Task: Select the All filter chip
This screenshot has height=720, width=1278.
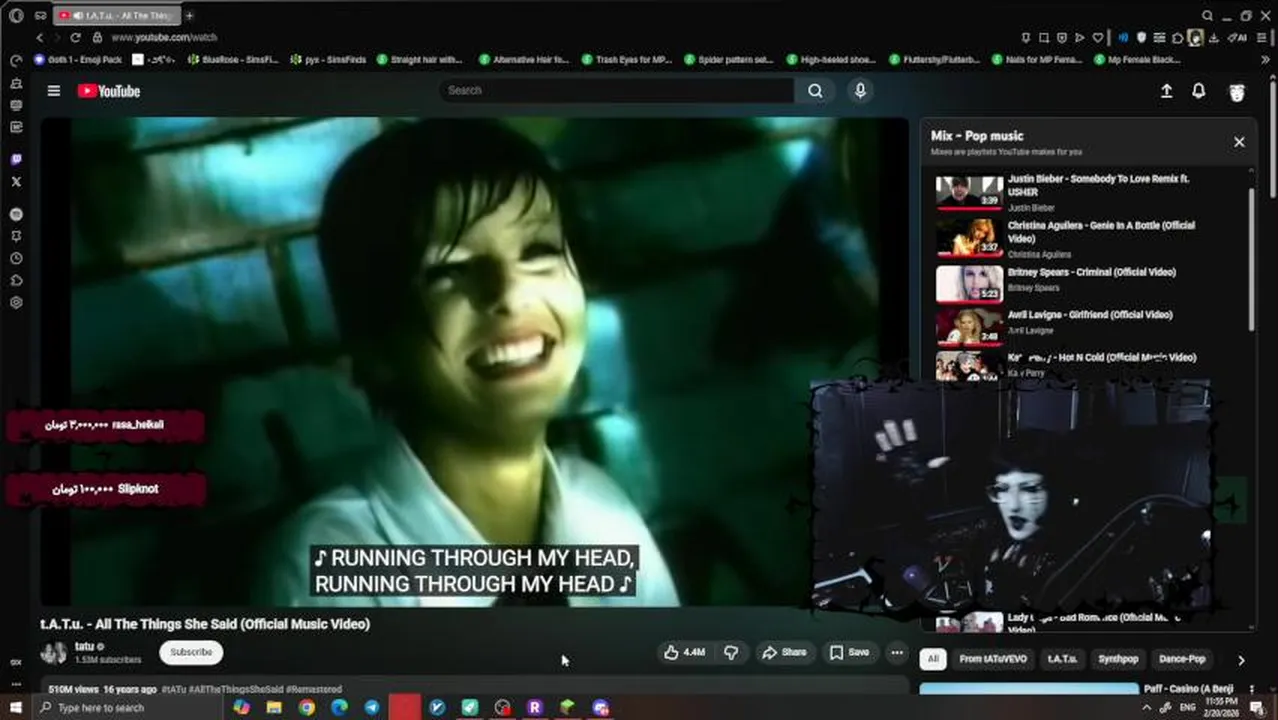Action: 933,659
